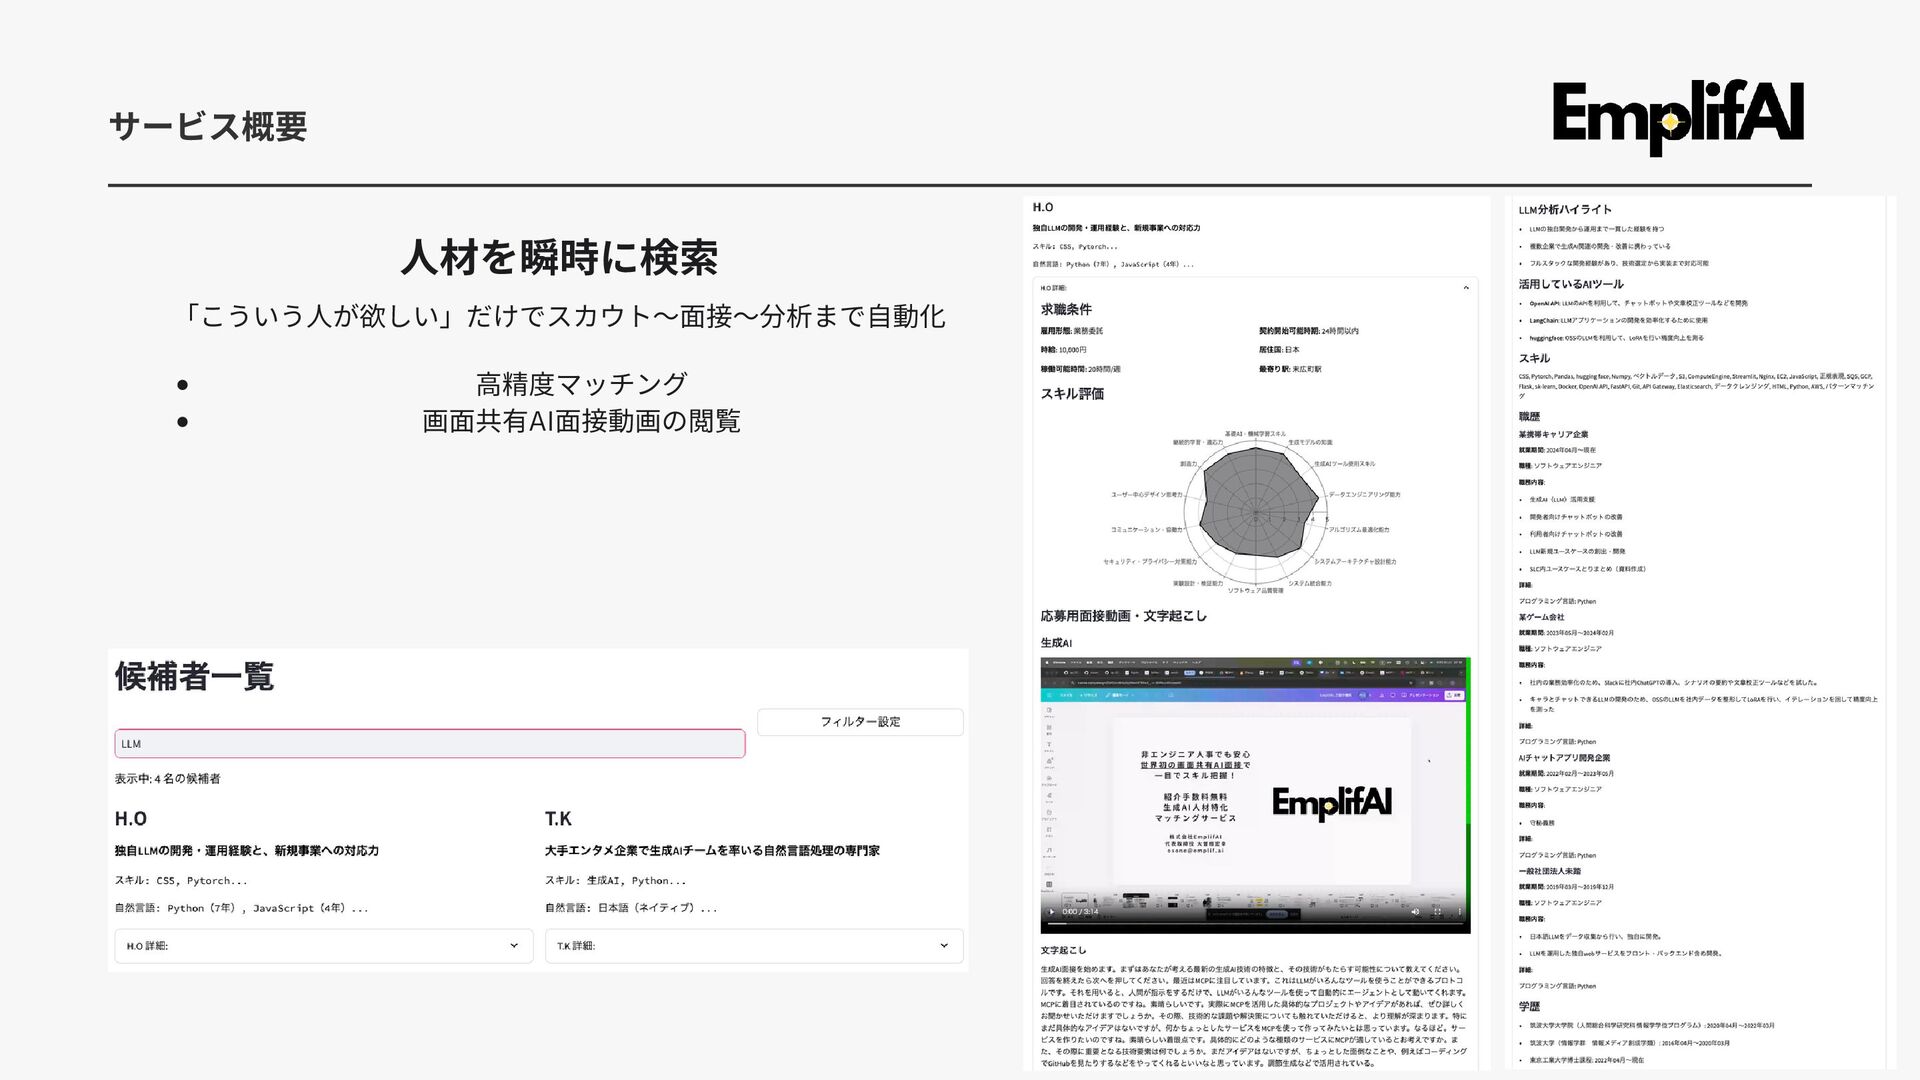Open the フィルター設定 filter settings

[860, 722]
